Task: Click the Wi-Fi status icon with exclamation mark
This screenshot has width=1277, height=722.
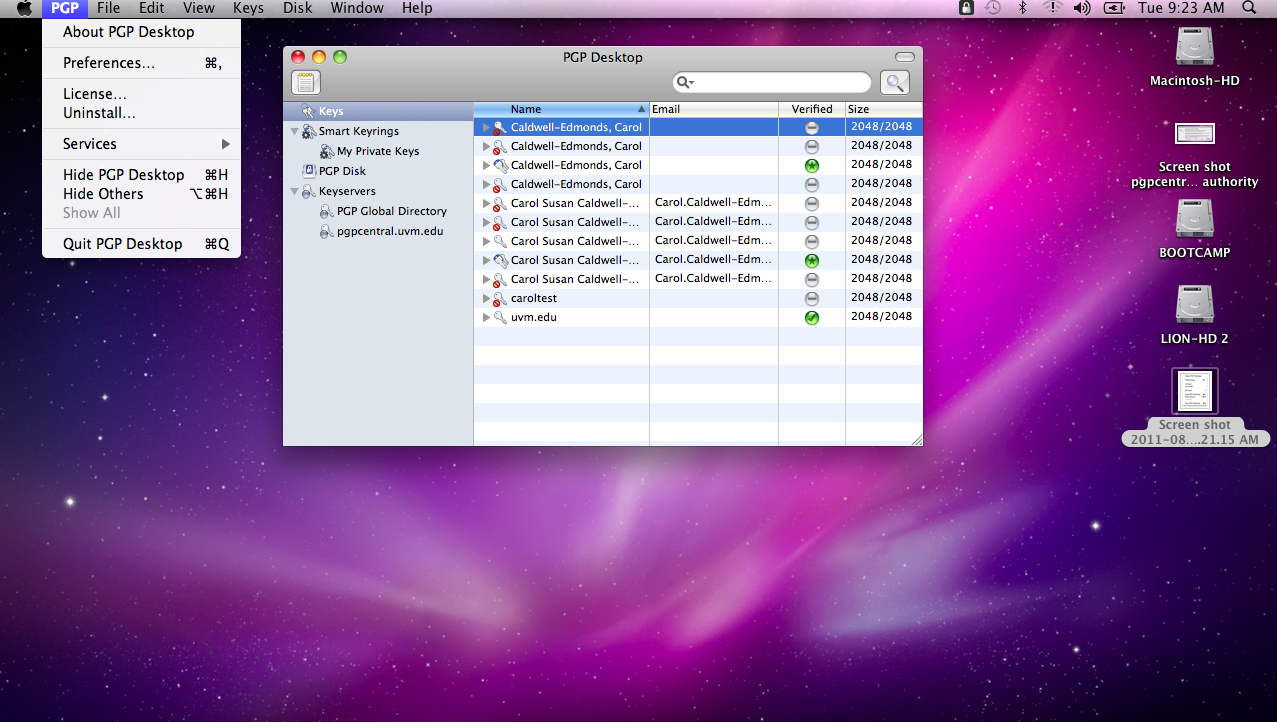Action: pyautogui.click(x=1051, y=8)
